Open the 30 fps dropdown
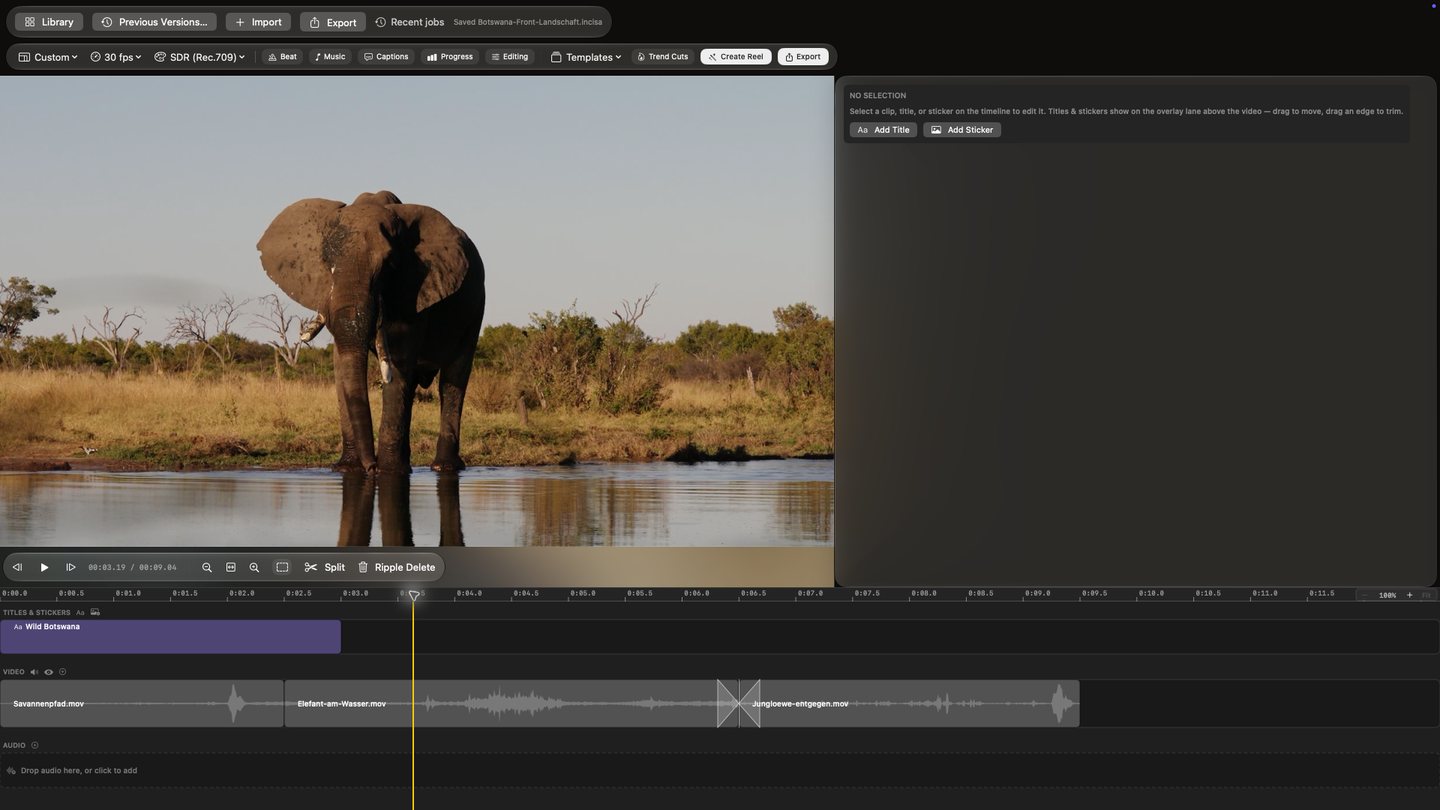This screenshot has width=1440, height=810. click(116, 57)
